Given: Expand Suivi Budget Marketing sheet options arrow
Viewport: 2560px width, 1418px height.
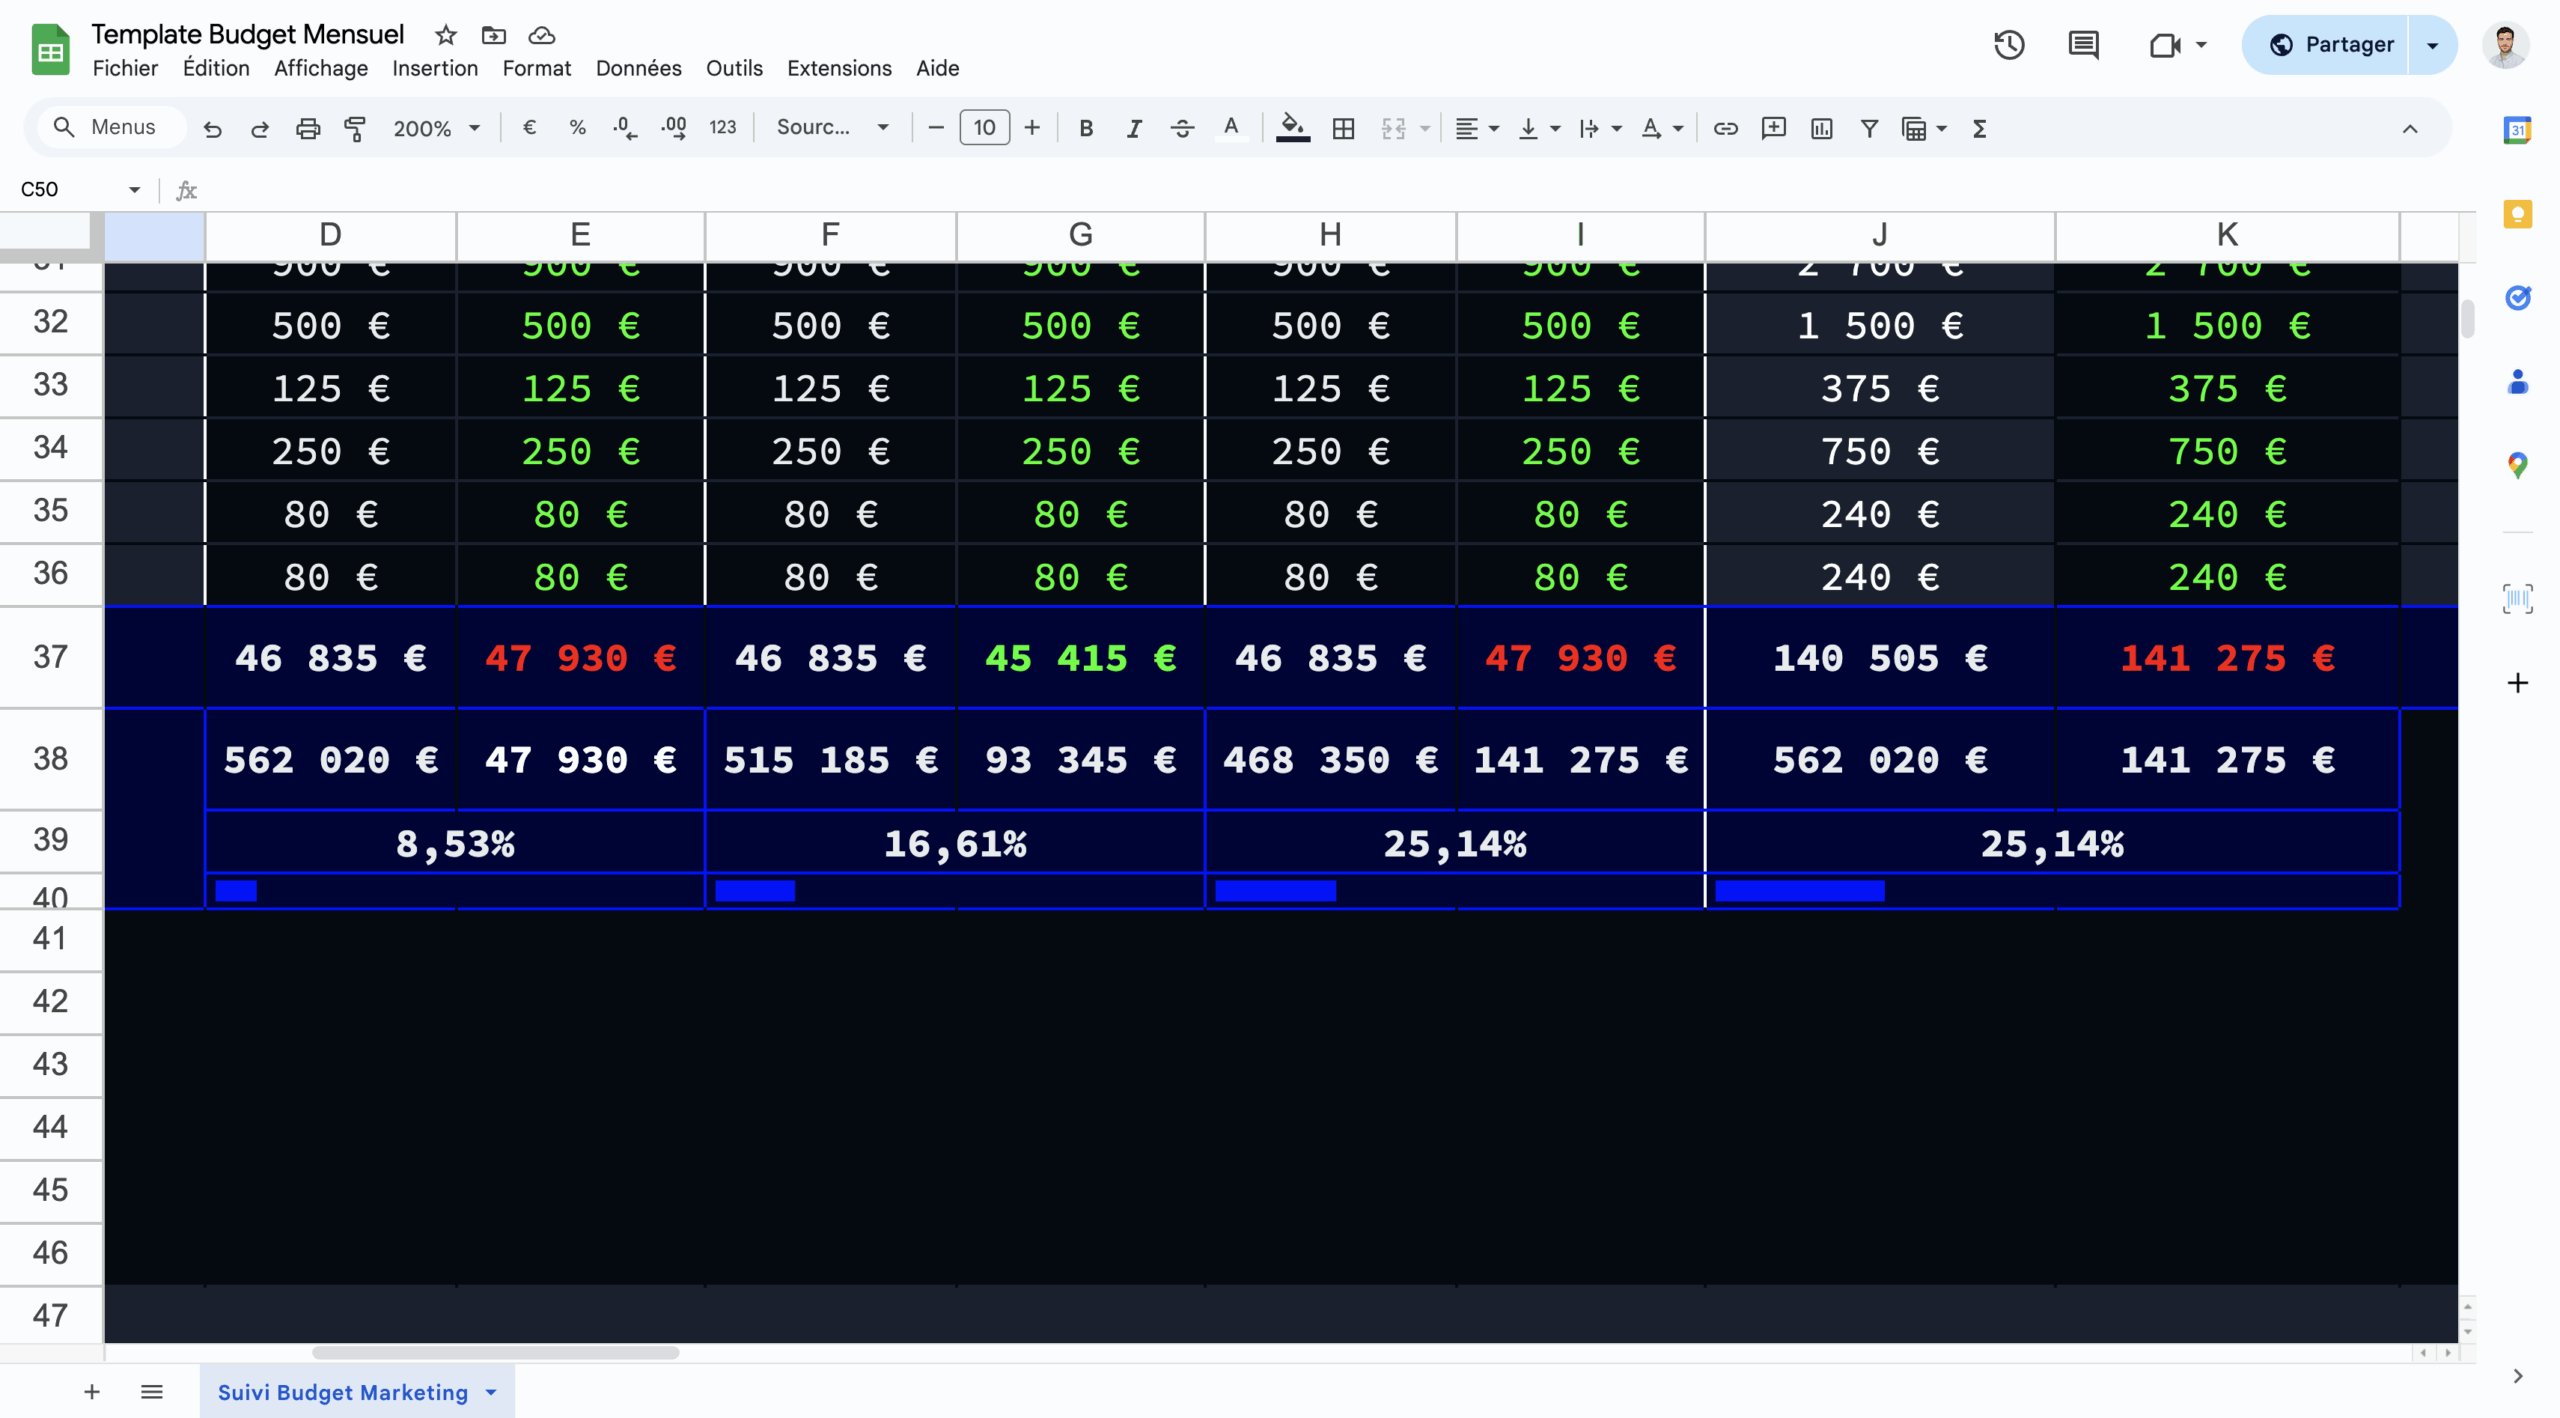Looking at the screenshot, I should [491, 1392].
